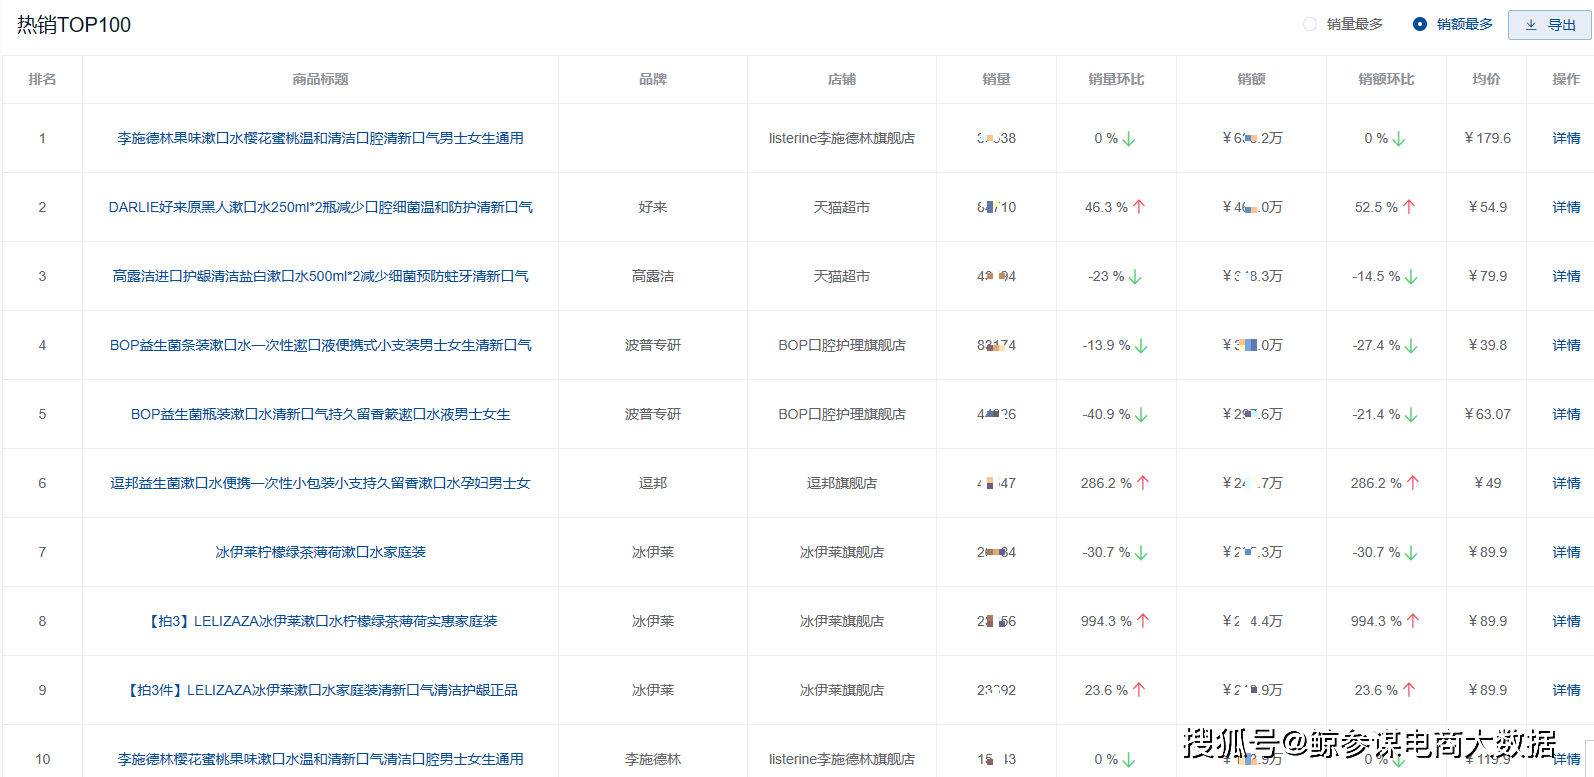Viewport: 1594px width, 777px height.
Task: Click the green down arrow beside -14.5 %
Action: pyautogui.click(x=1411, y=277)
